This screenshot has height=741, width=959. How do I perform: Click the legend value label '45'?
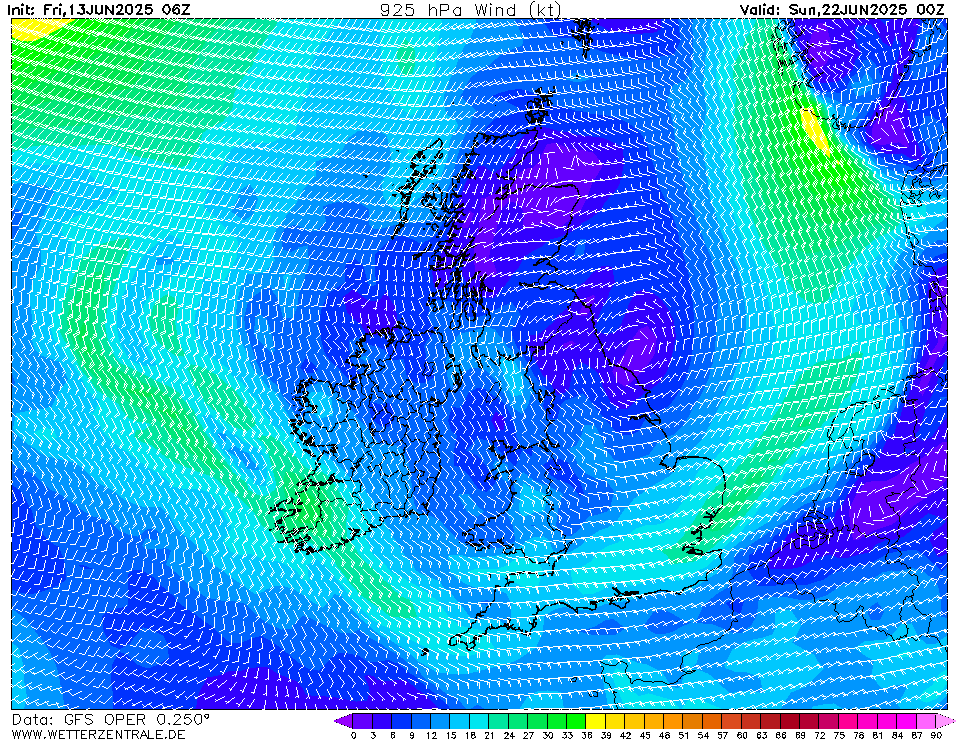(645, 735)
